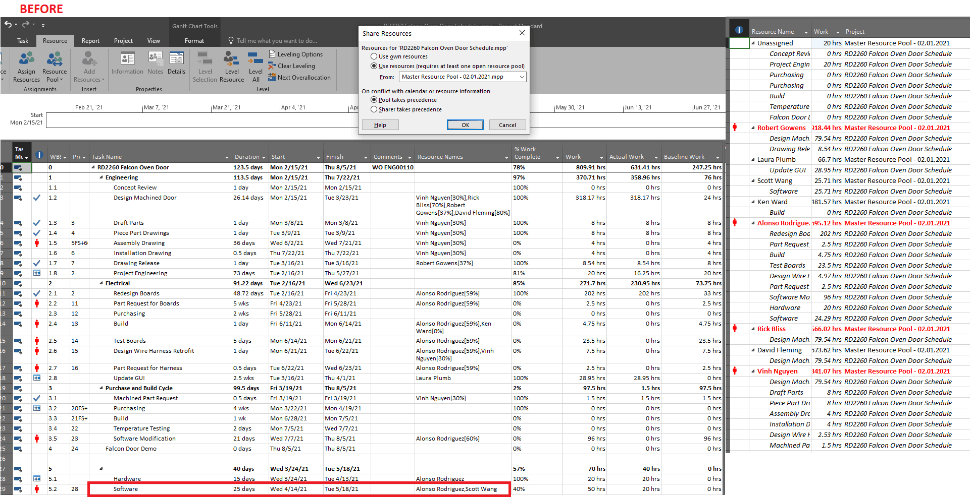
Task: Switch to the Format ribbon tab
Action: pos(194,41)
